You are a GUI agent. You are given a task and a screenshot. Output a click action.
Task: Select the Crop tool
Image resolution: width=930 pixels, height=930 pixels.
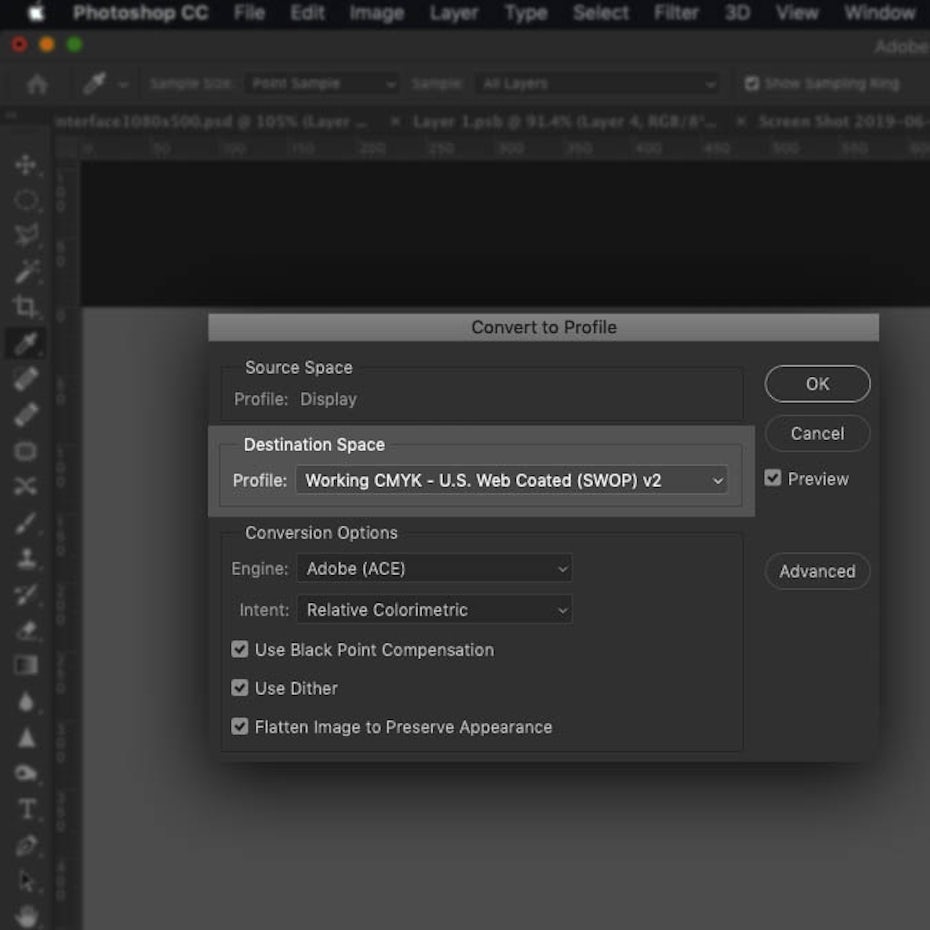tap(26, 308)
